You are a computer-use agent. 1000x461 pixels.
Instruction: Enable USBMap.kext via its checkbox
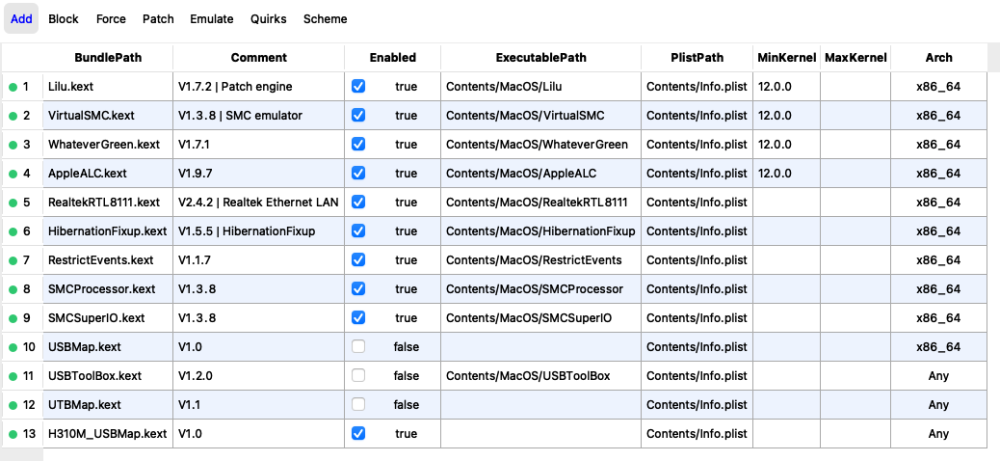tap(358, 346)
